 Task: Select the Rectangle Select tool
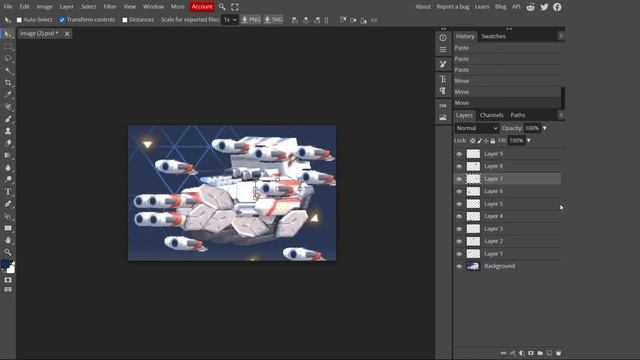pyautogui.click(x=8, y=47)
